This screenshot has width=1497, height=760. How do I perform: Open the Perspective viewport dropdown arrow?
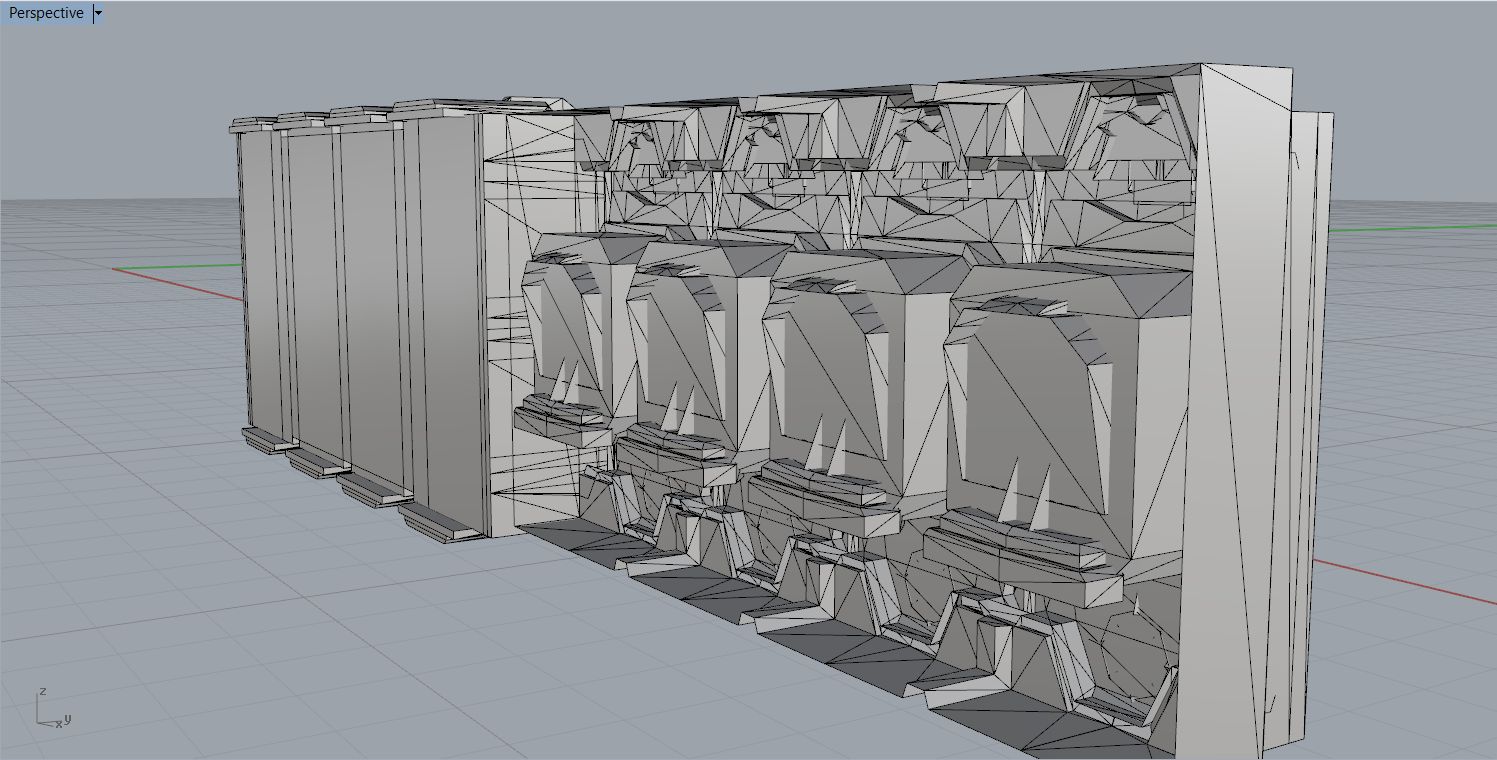98,13
